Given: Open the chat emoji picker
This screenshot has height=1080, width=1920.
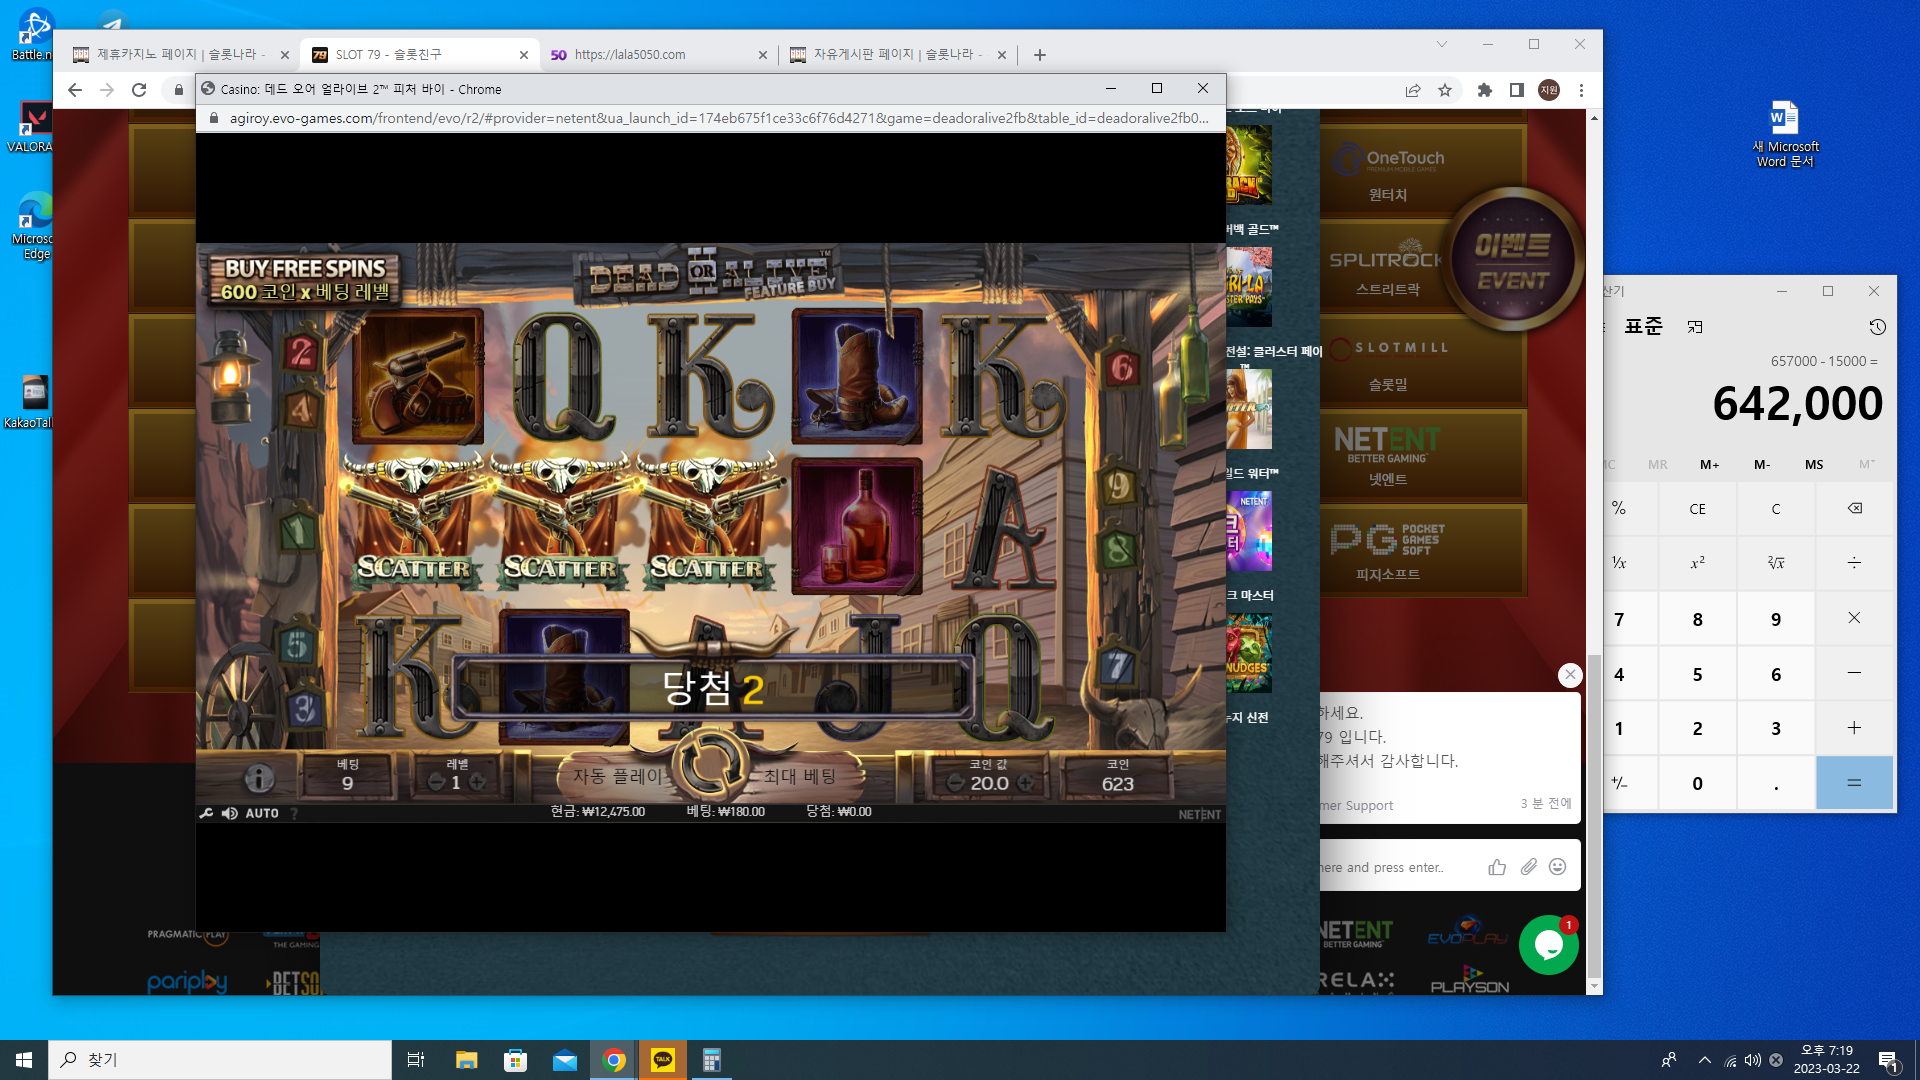Looking at the screenshot, I should (x=1557, y=867).
